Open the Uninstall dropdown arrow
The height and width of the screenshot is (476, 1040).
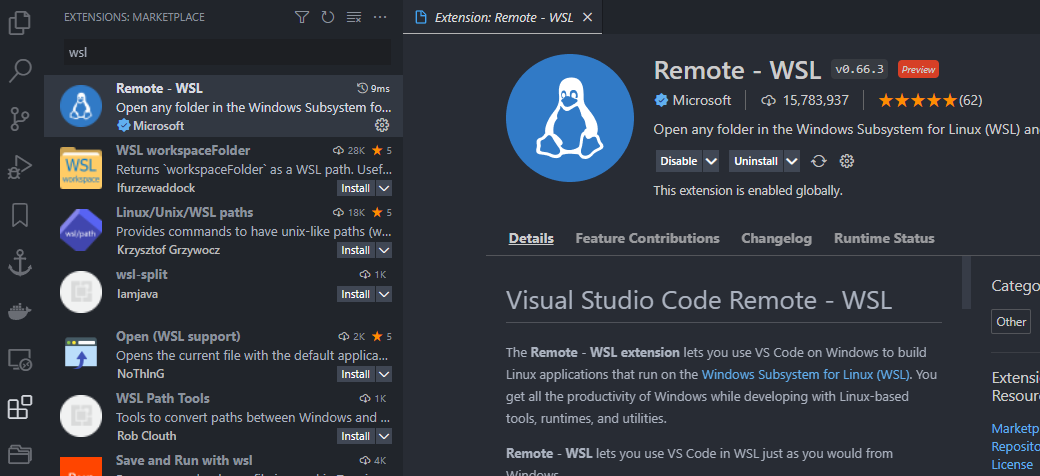tap(792, 161)
